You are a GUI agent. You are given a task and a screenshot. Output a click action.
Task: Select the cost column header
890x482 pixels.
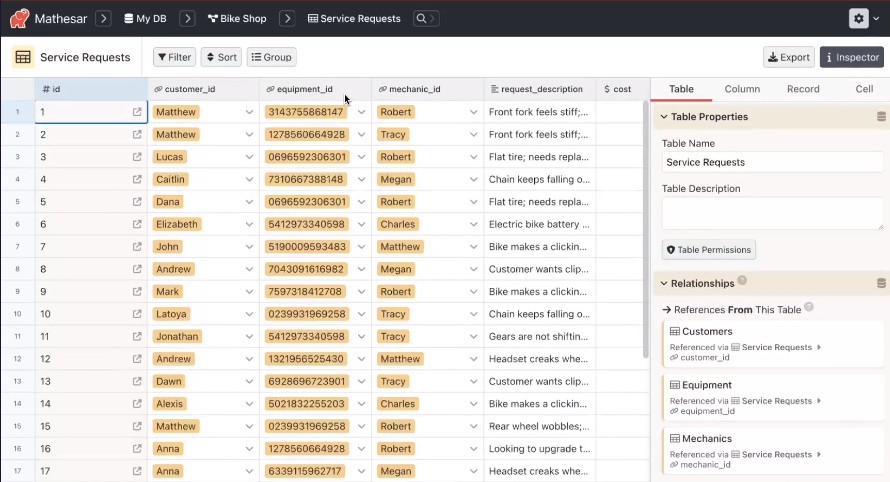[x=623, y=89]
